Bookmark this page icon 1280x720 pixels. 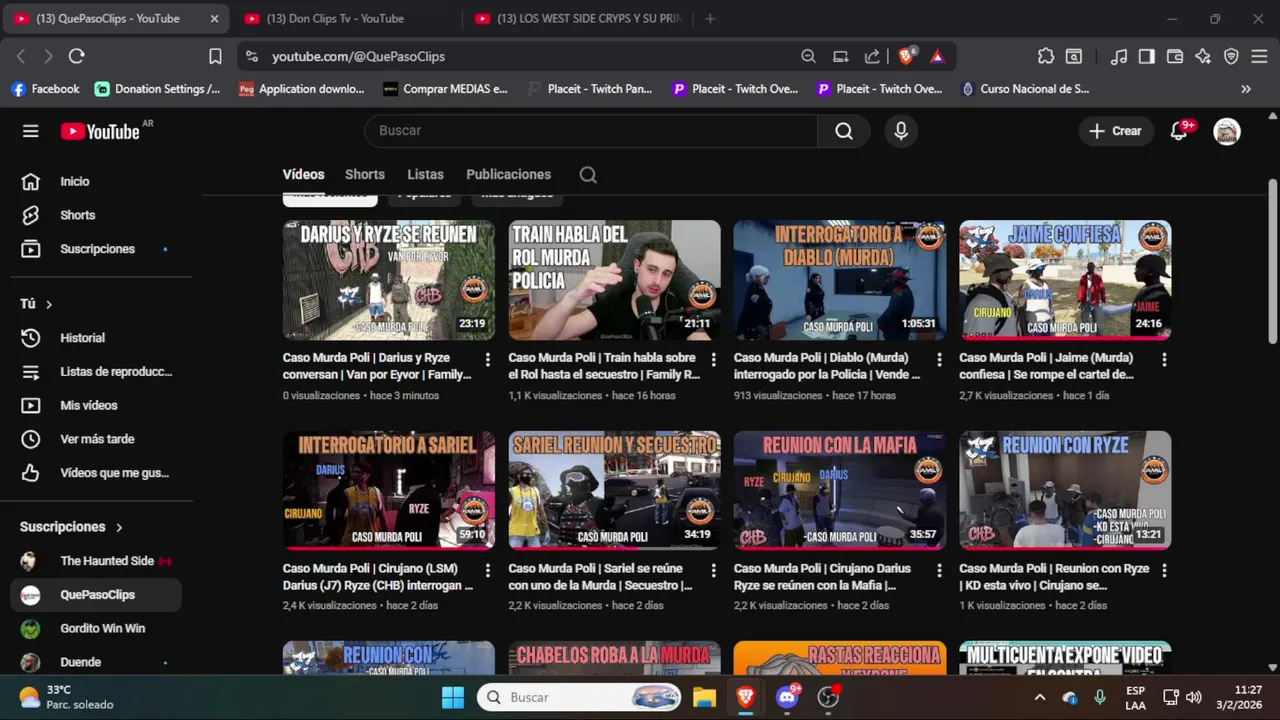215,57
